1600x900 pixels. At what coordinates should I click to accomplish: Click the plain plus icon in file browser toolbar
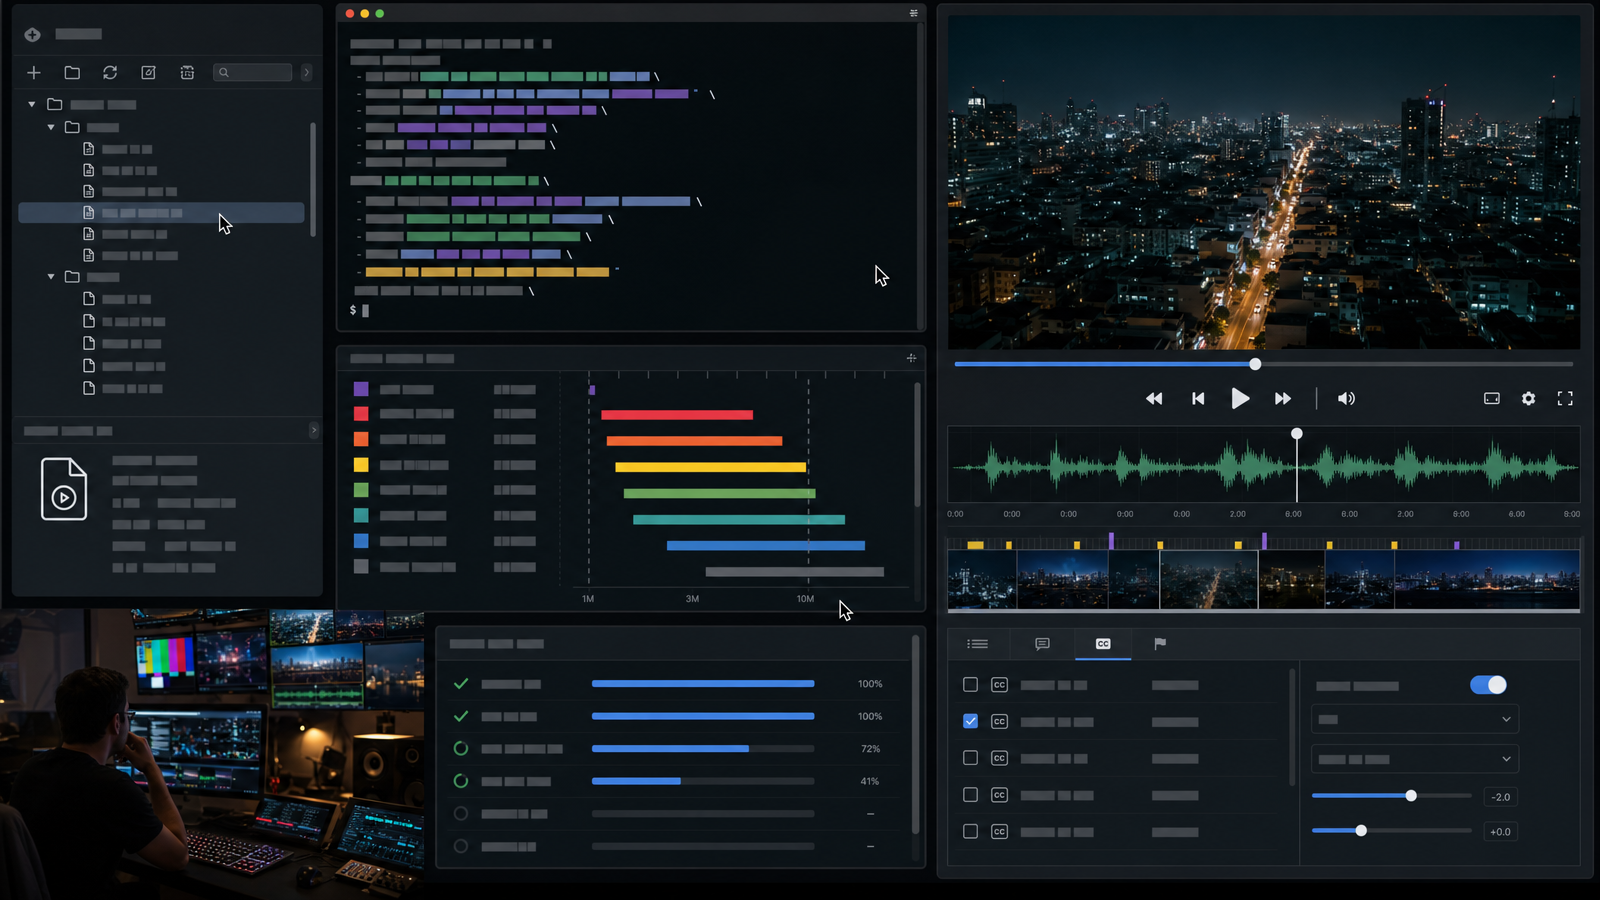(x=34, y=72)
